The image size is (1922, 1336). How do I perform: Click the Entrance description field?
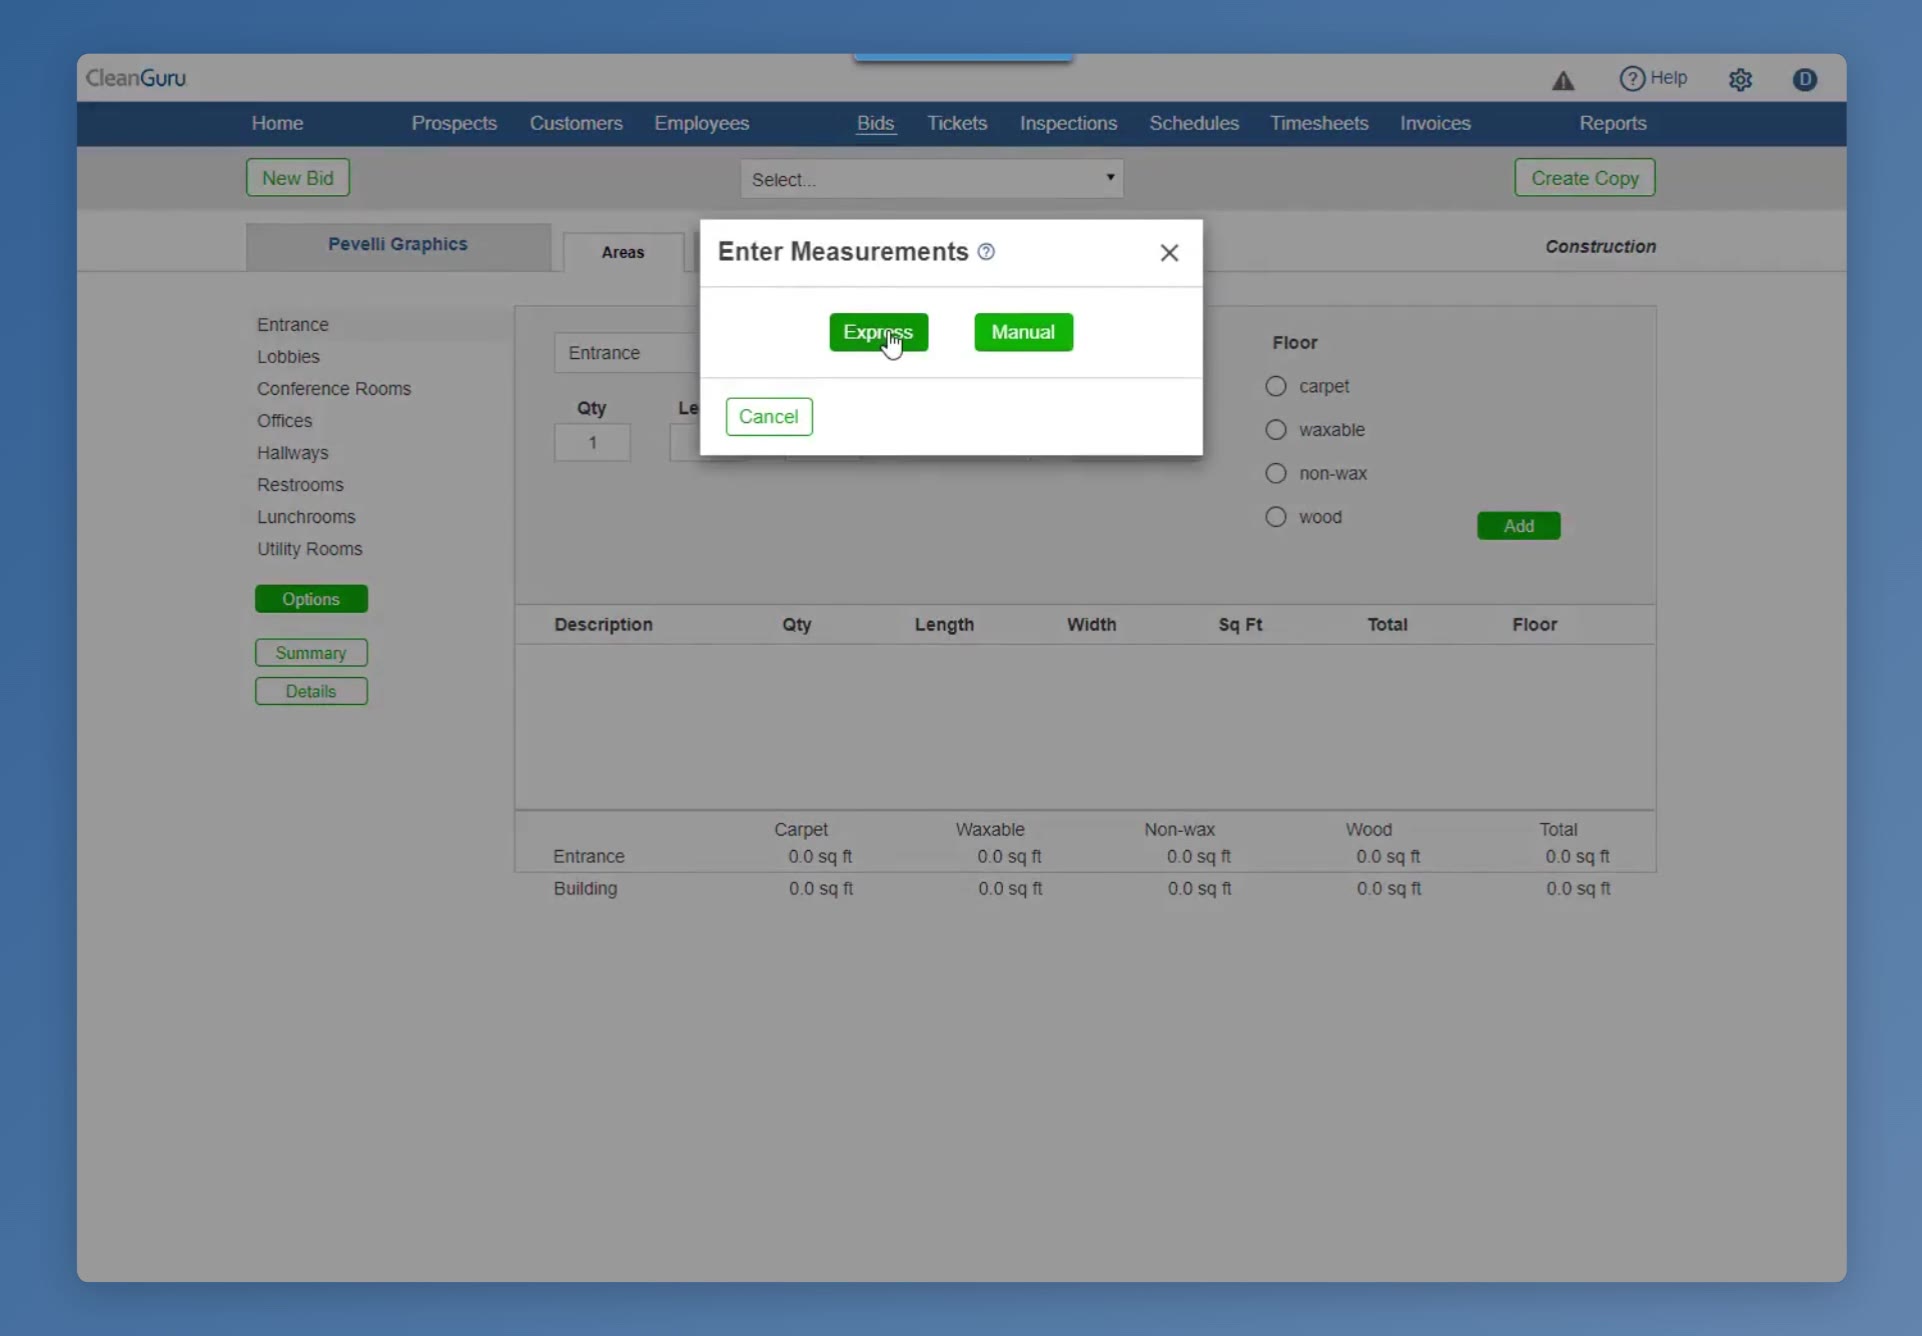pos(627,353)
